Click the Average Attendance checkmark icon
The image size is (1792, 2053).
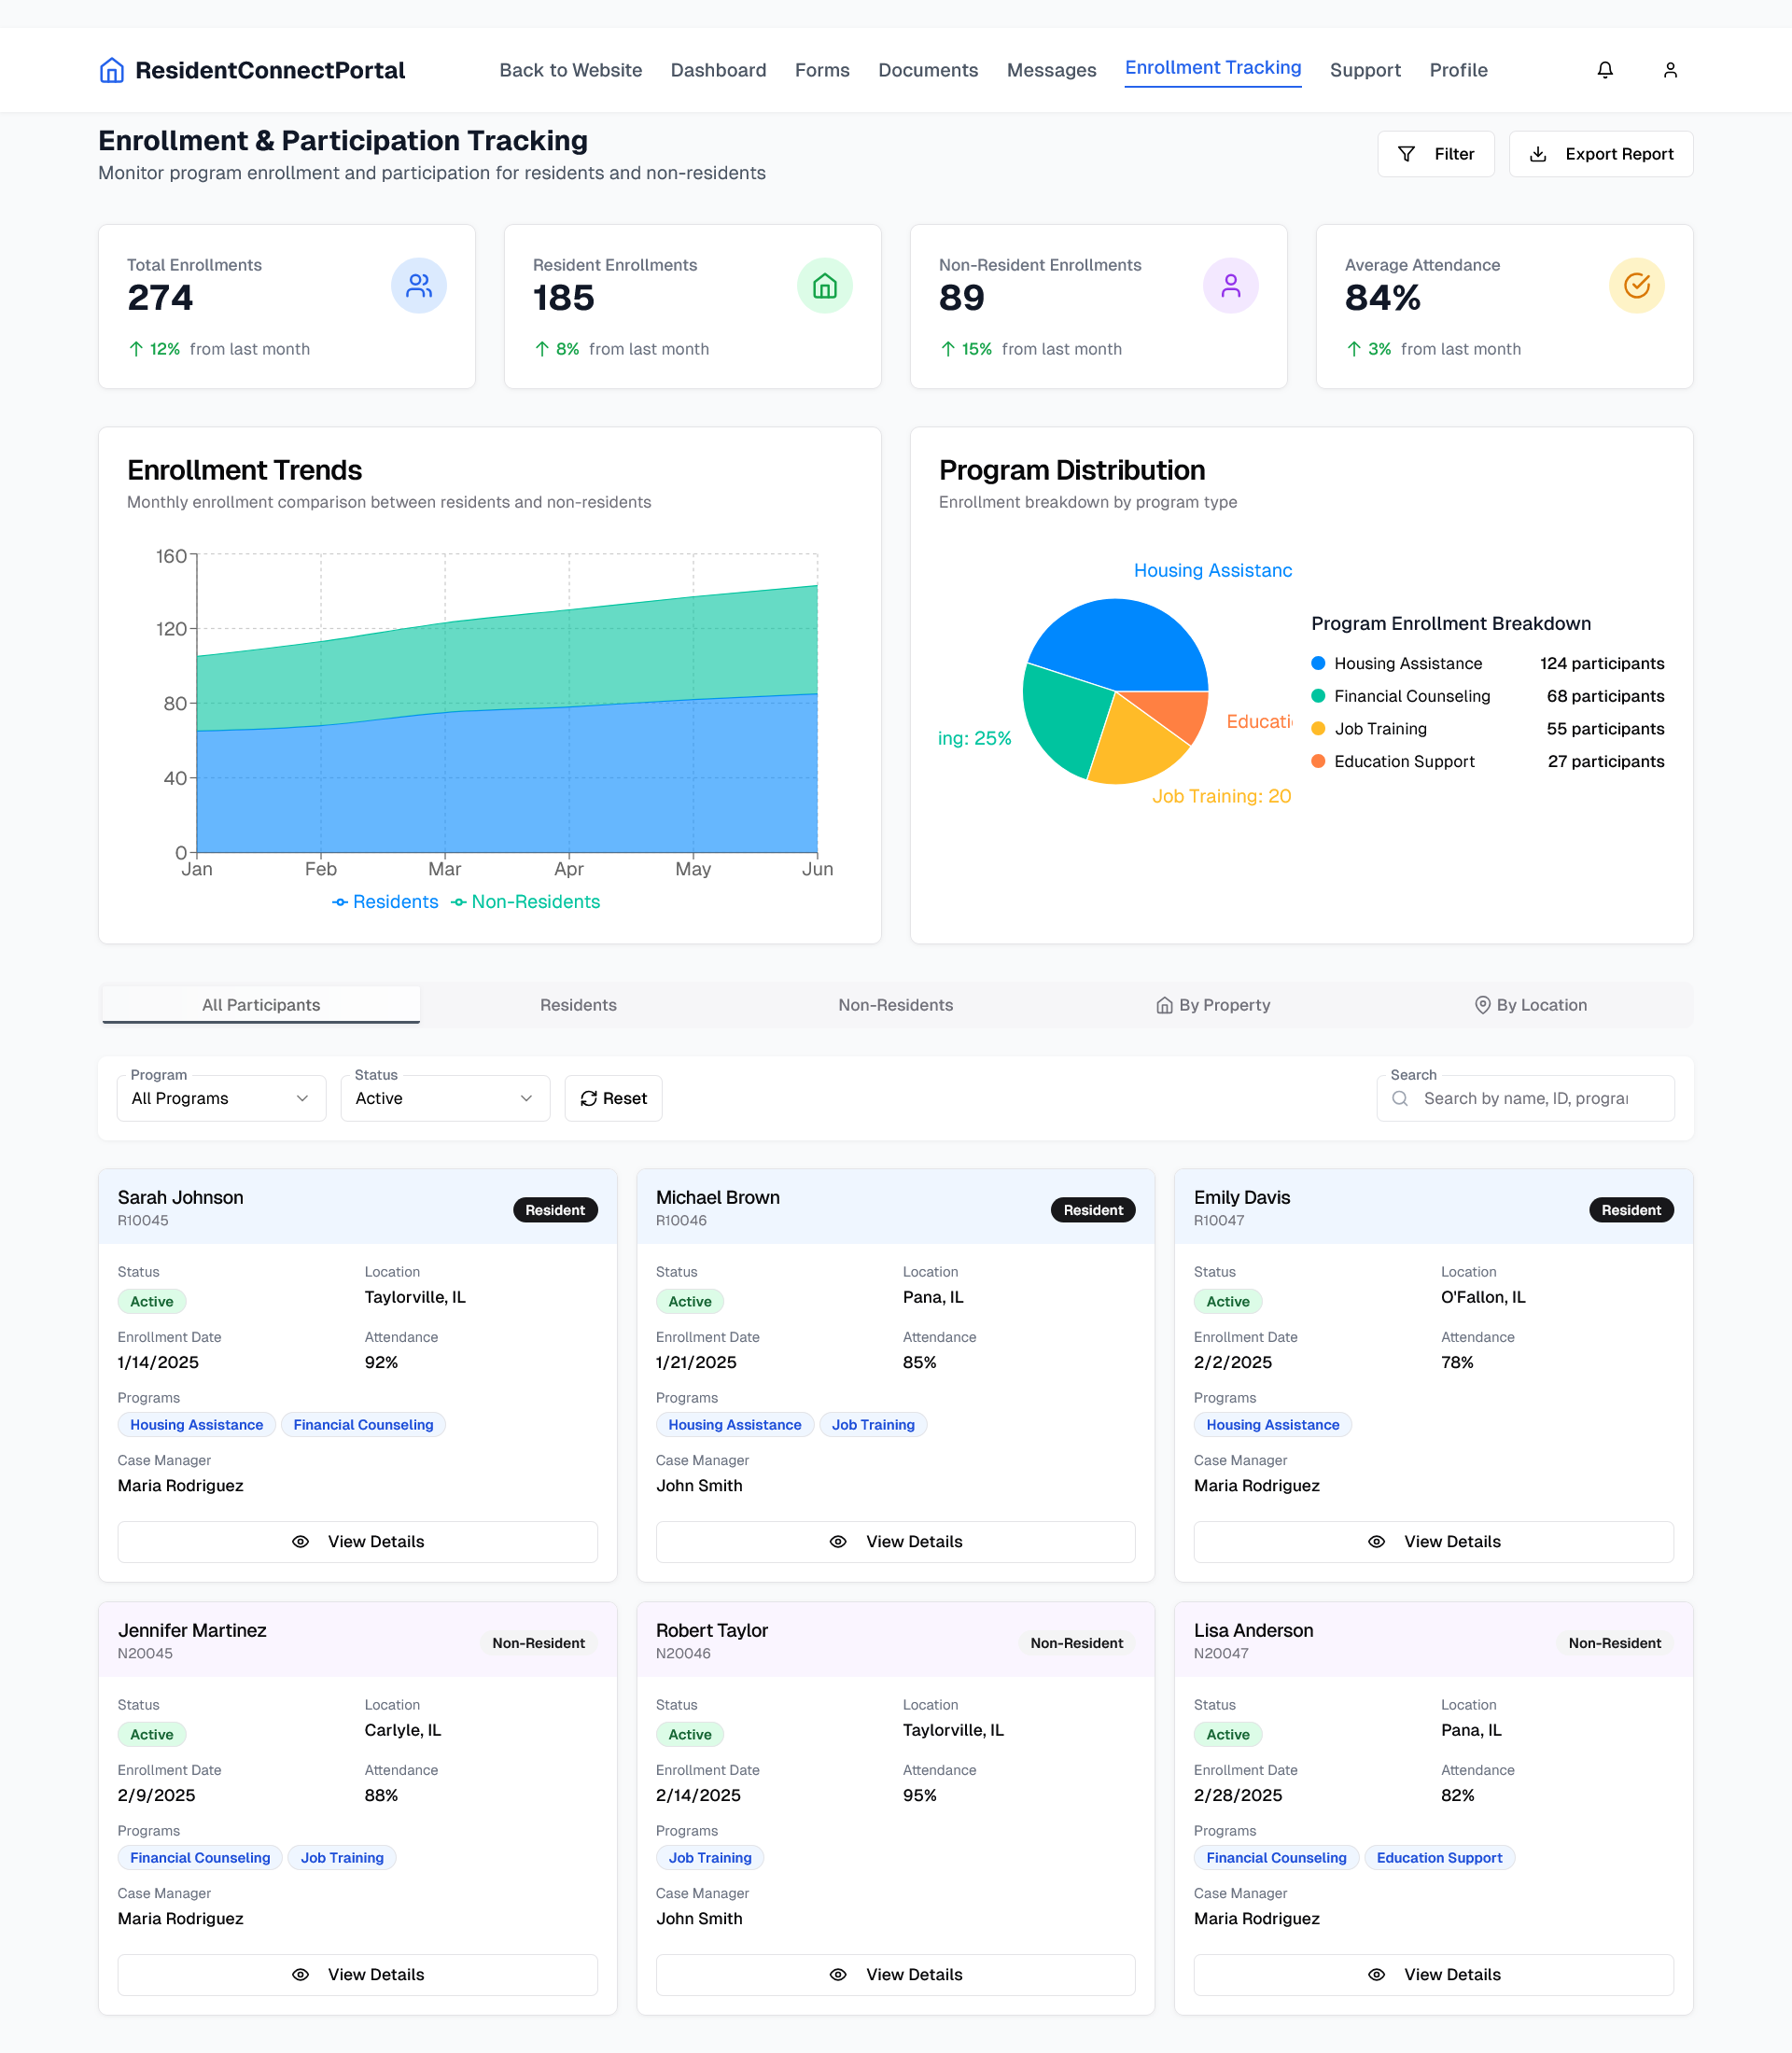pyautogui.click(x=1636, y=286)
